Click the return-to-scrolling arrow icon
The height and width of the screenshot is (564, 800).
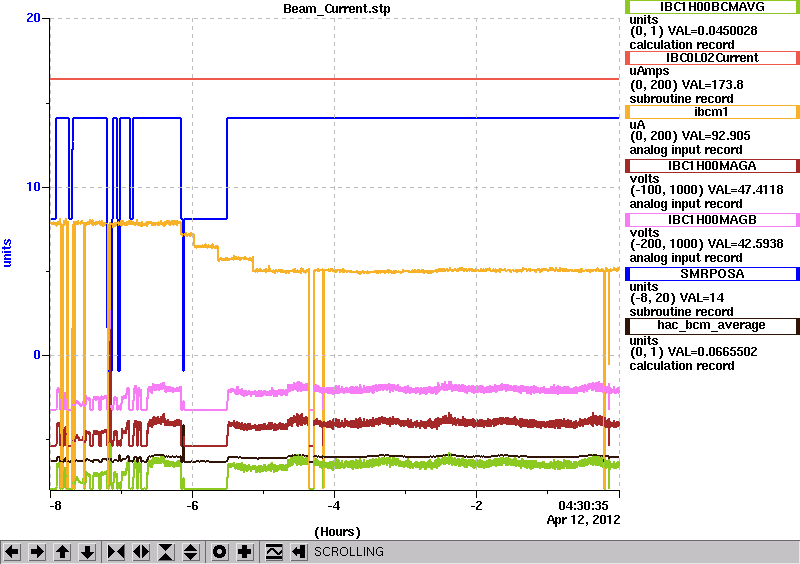click(x=299, y=552)
